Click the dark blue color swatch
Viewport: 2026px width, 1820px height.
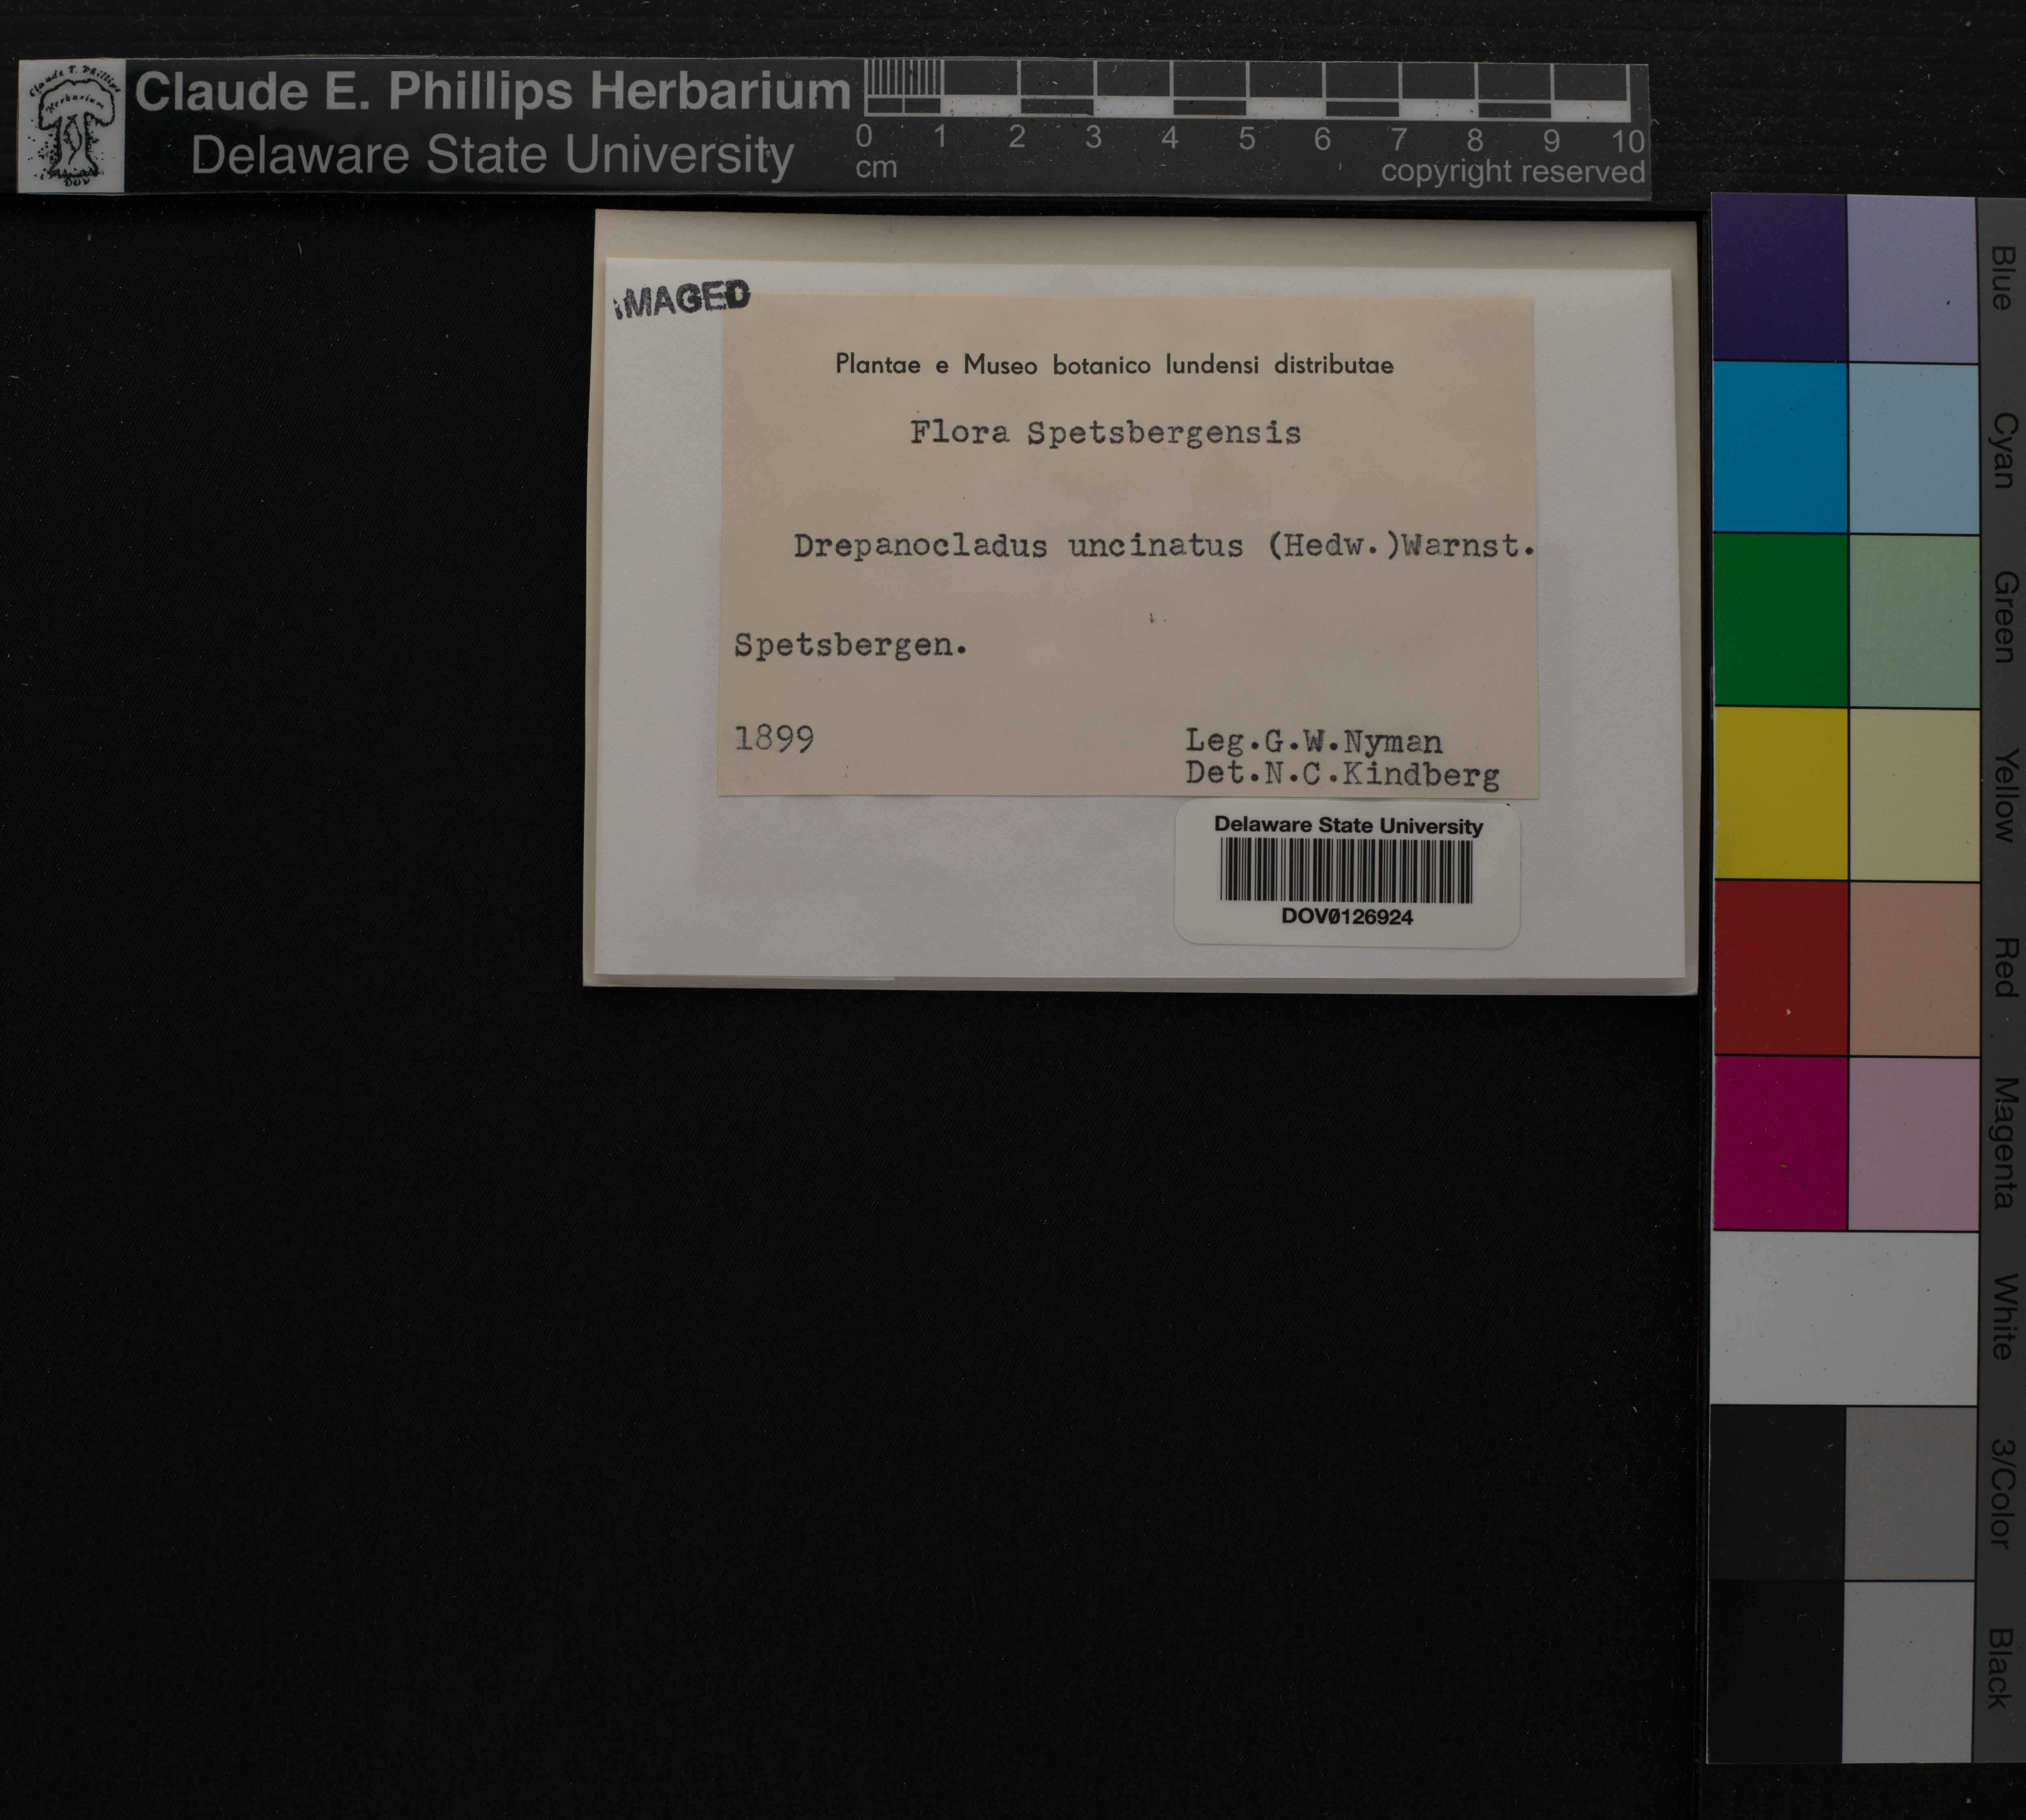pos(1779,277)
